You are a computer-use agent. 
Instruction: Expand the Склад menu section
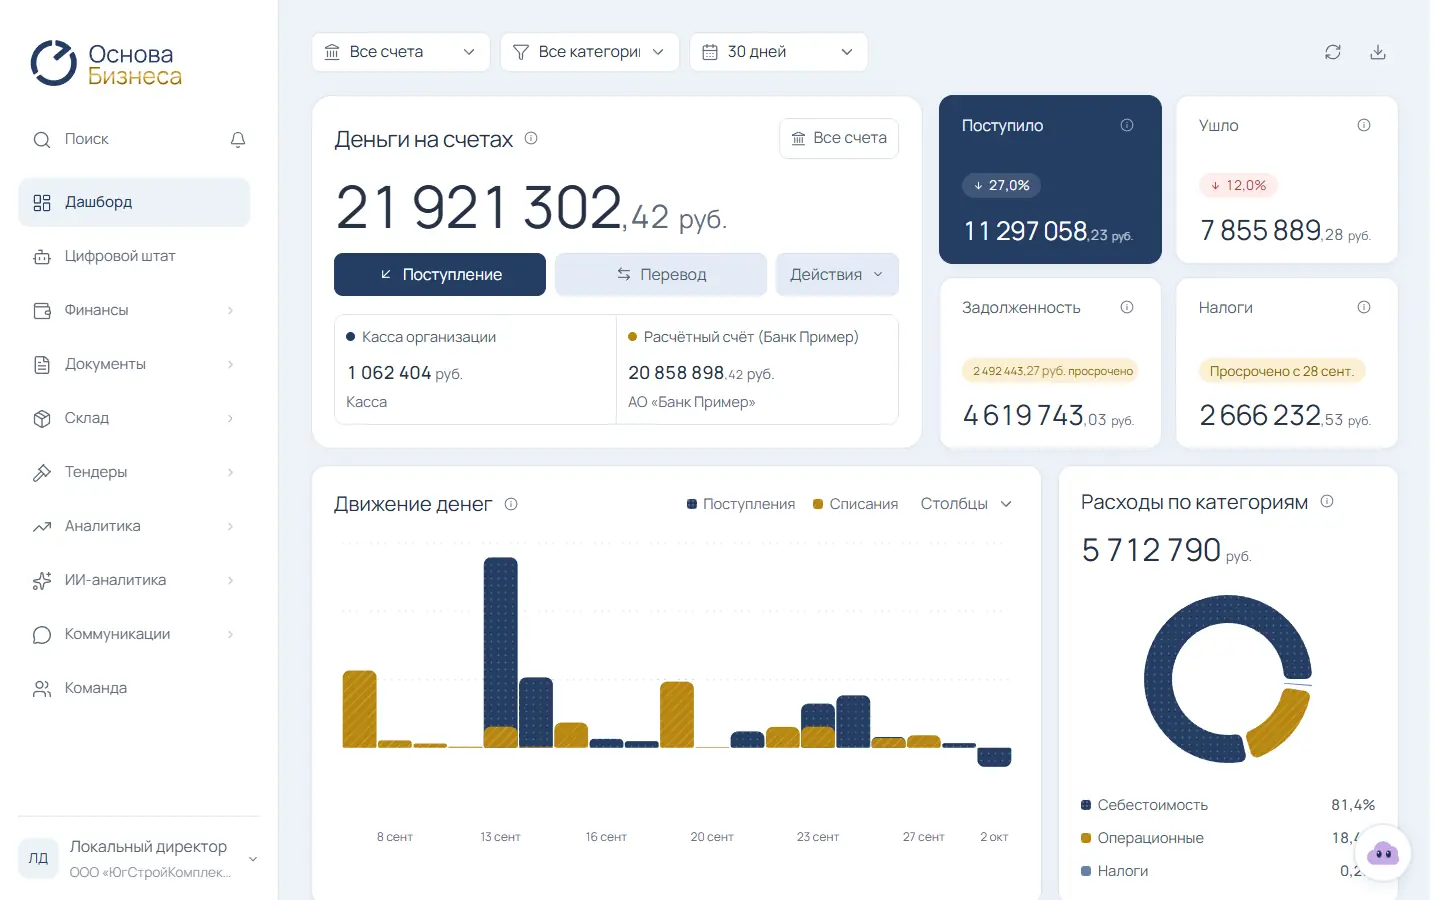pyautogui.click(x=134, y=418)
